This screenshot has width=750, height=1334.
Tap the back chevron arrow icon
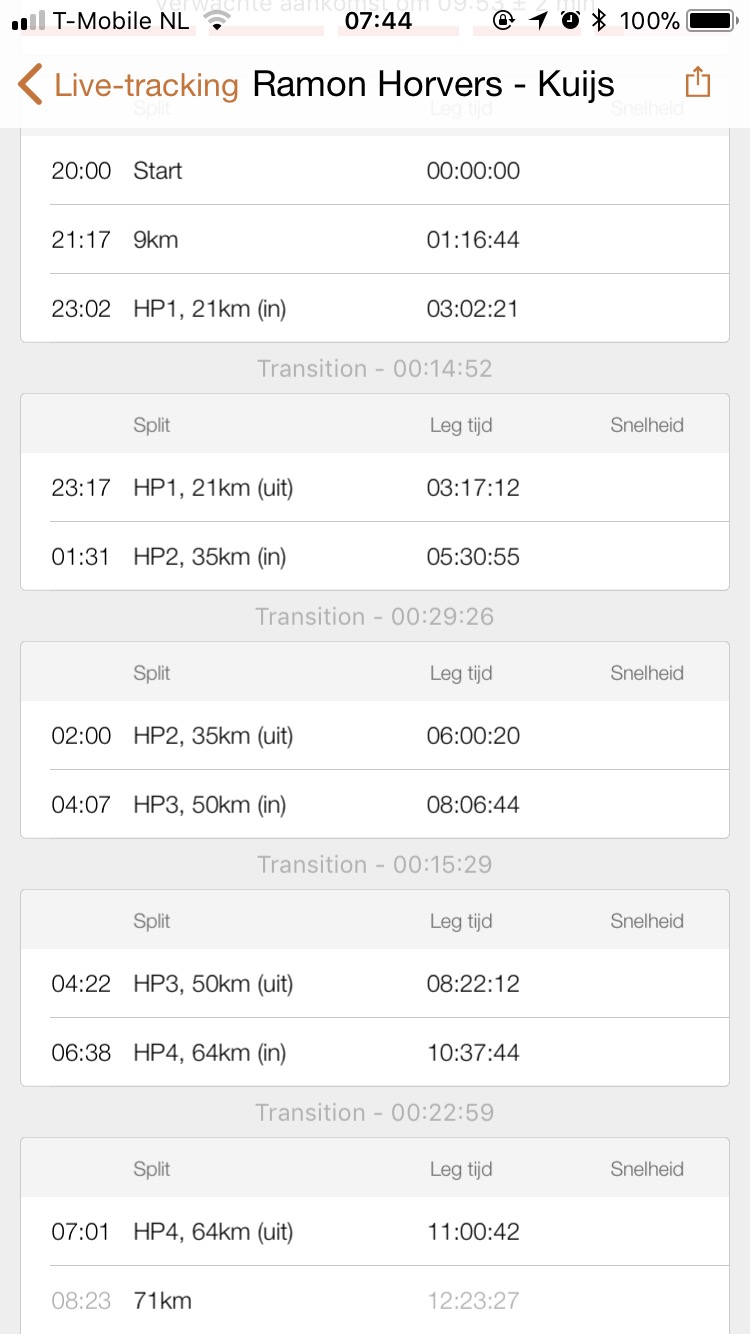[30, 85]
